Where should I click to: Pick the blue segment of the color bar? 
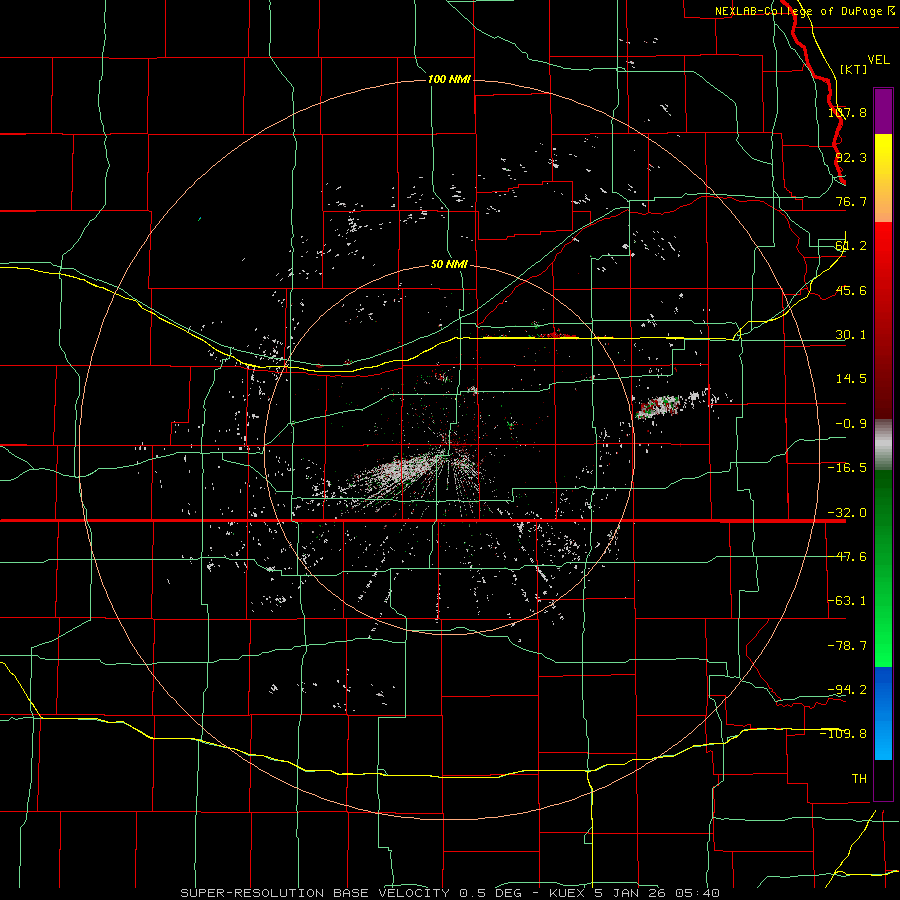coord(883,713)
